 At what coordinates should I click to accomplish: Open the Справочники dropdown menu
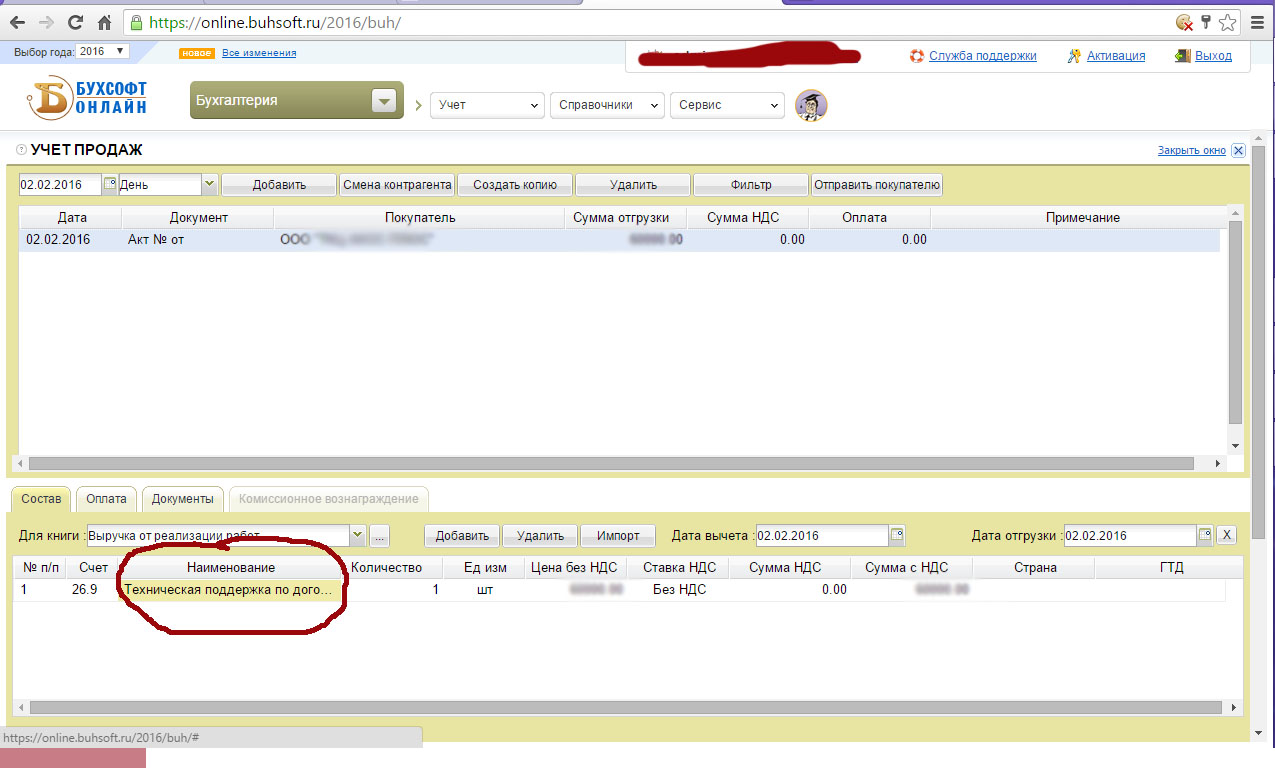coord(607,105)
